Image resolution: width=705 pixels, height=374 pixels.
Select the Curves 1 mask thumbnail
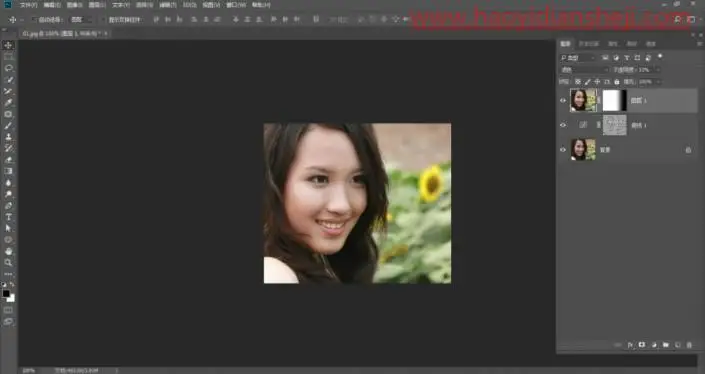click(614, 125)
